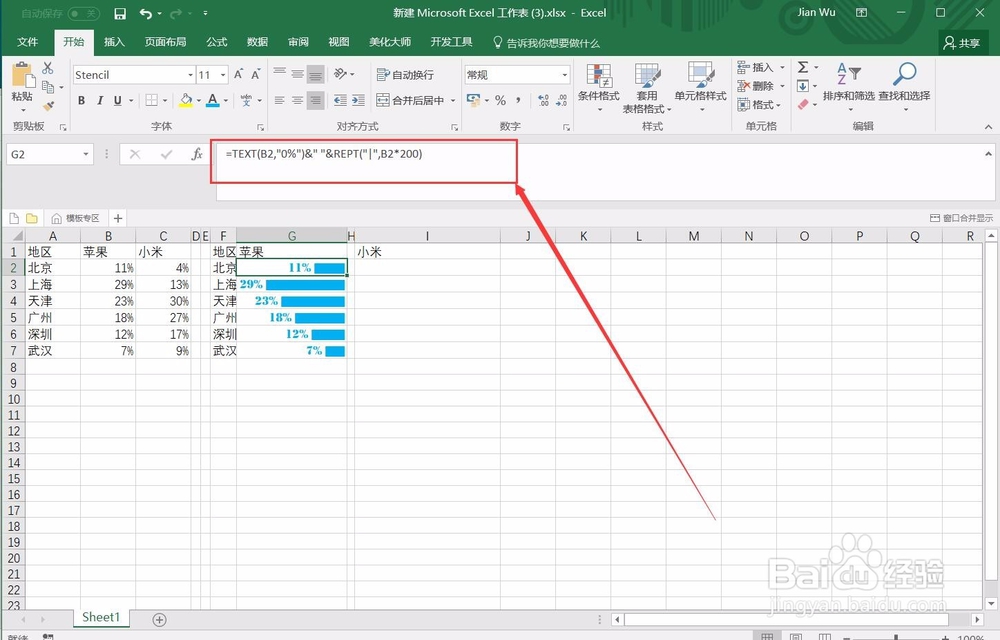Screen dimensions: 1000x640
Task: Click the Undo arrow icon
Action: point(146,13)
